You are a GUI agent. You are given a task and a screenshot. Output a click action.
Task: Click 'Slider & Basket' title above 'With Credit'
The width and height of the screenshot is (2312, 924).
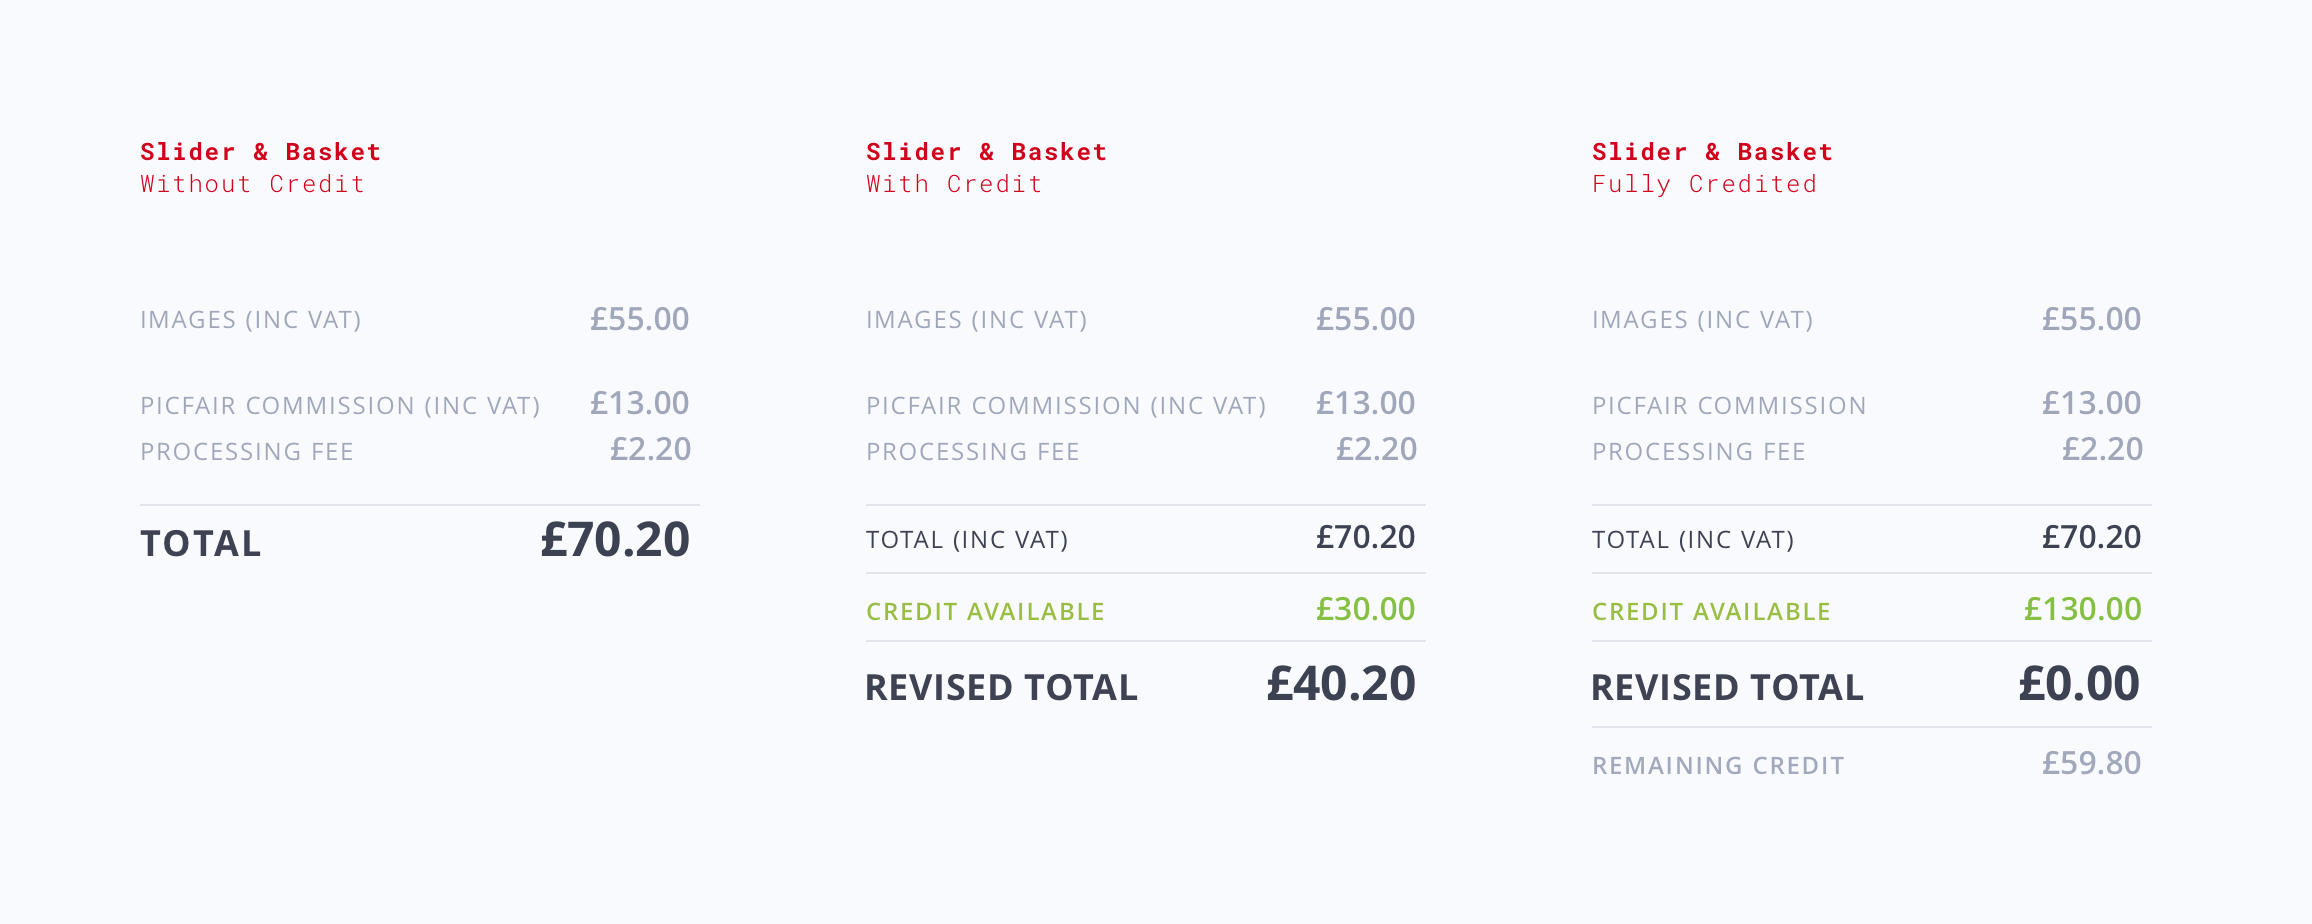point(986,152)
